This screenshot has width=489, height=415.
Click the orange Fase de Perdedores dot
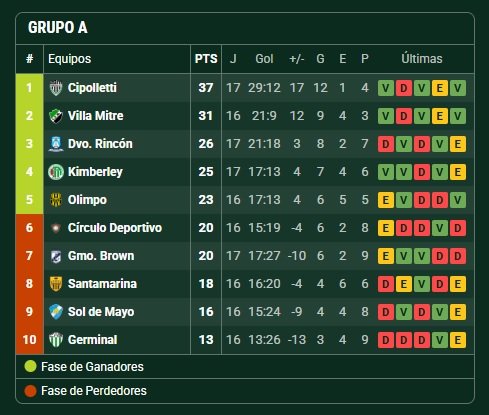point(30,391)
